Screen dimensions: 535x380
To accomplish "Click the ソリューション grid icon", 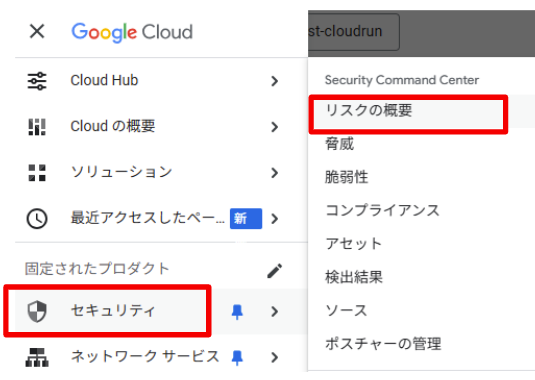I will click(37, 173).
